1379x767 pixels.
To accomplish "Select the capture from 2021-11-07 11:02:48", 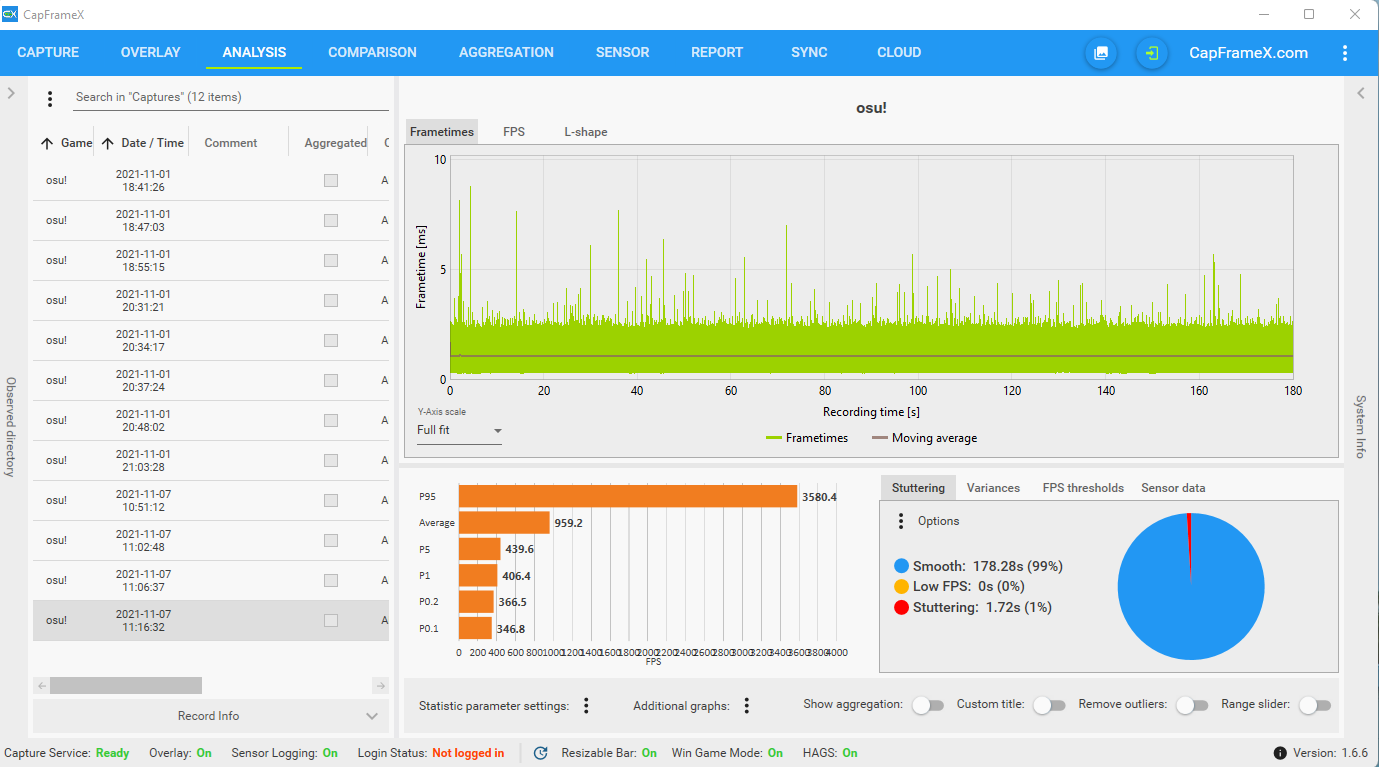I will pos(211,541).
